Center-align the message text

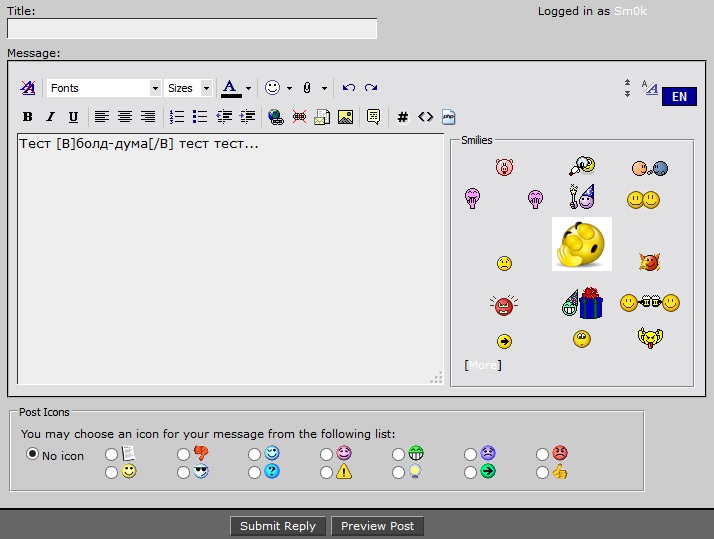(125, 117)
